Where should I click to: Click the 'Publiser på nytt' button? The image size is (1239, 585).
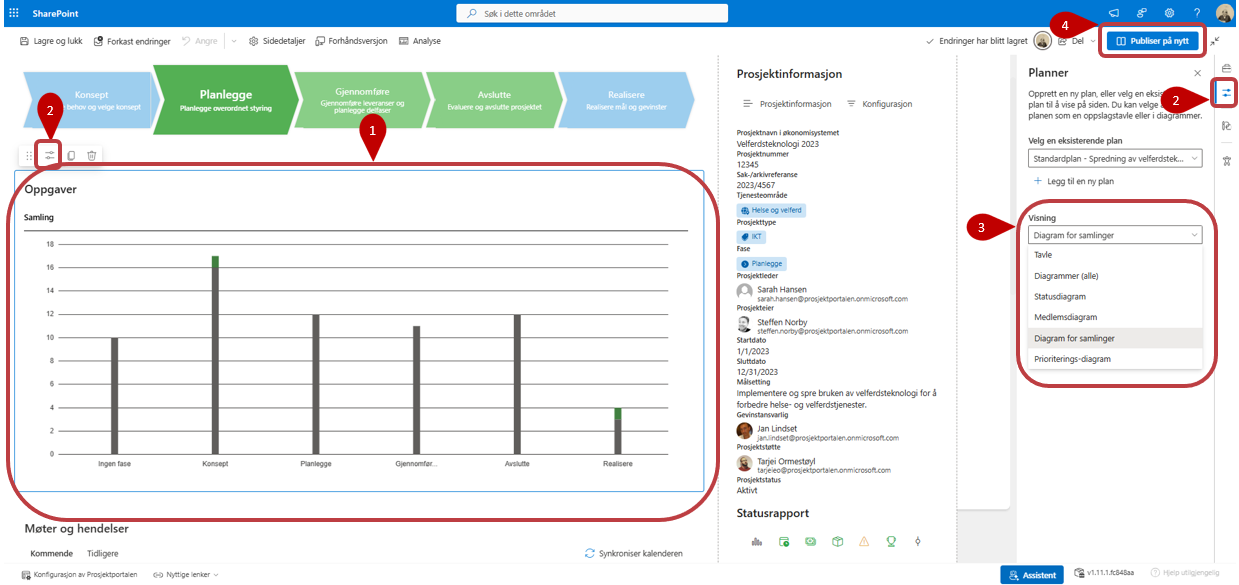click(x=1150, y=41)
